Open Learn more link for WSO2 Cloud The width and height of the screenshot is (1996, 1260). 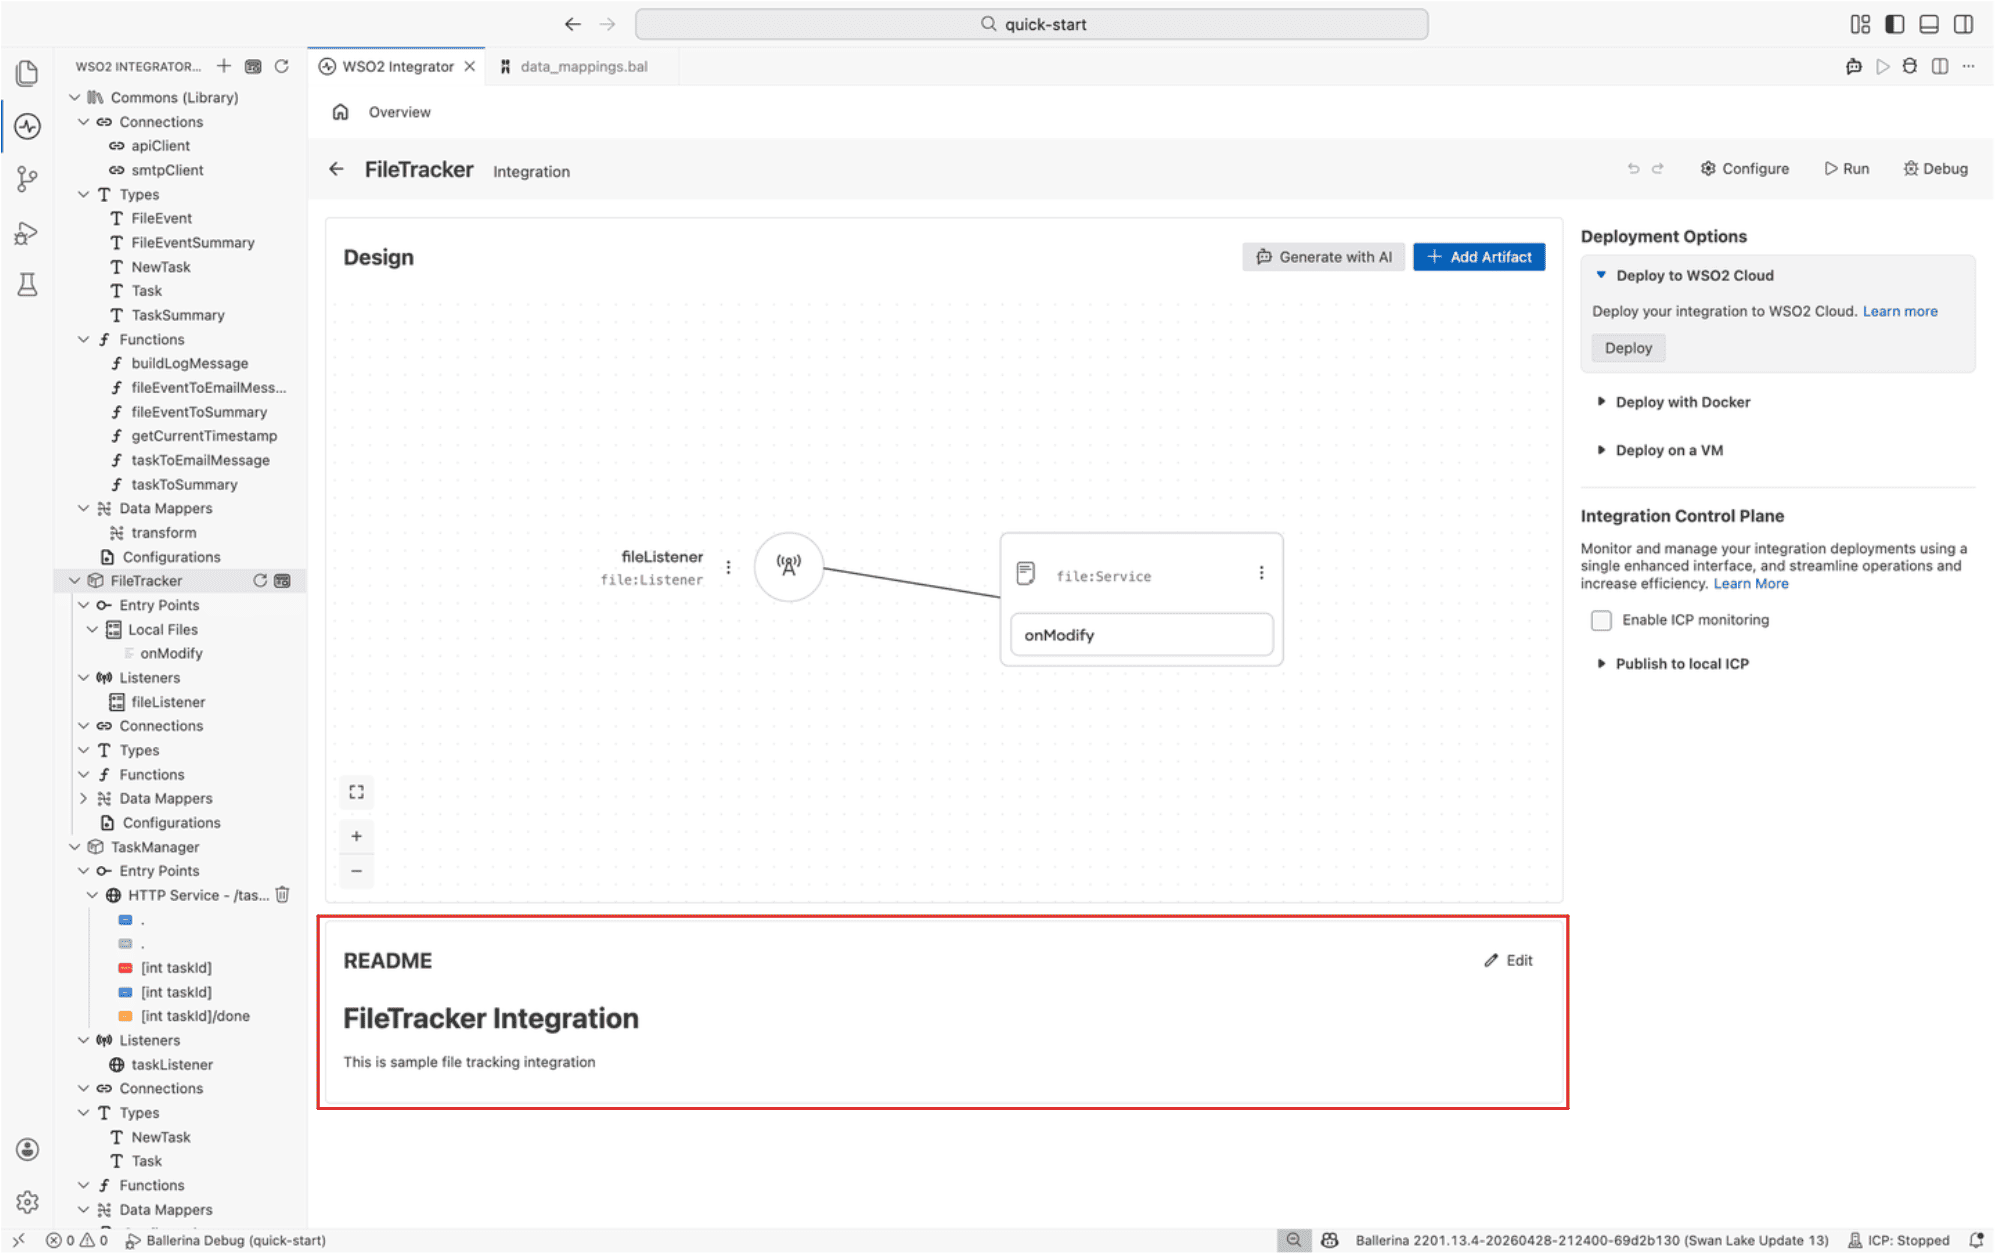pyautogui.click(x=1899, y=311)
